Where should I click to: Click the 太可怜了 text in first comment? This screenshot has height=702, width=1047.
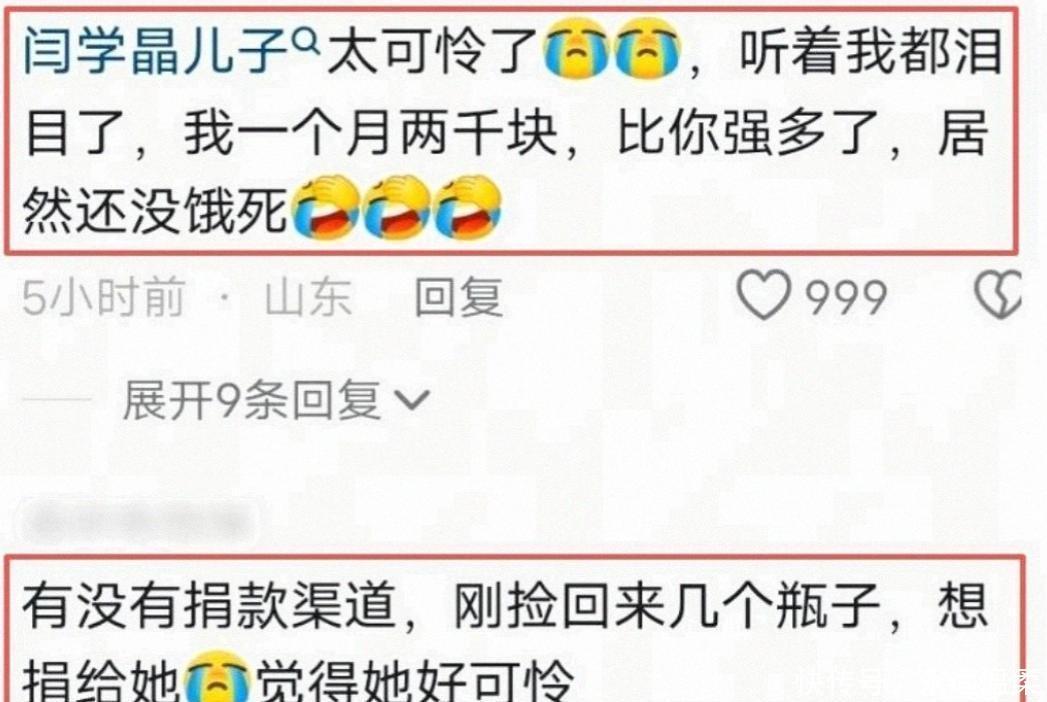pyautogui.click(x=433, y=51)
